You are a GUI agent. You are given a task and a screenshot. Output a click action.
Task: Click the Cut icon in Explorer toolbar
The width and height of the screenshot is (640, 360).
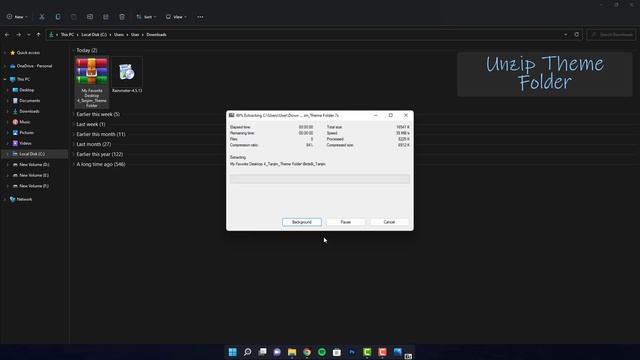pos(42,17)
